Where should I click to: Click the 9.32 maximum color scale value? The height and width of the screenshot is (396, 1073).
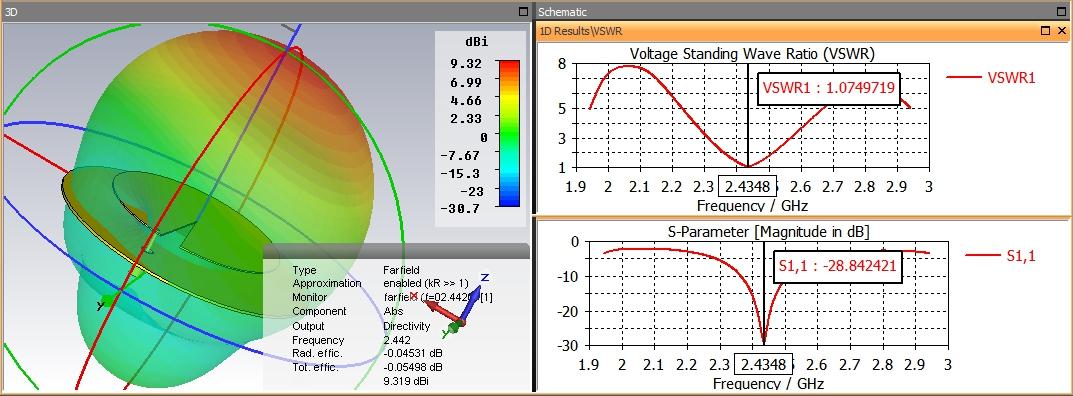click(x=465, y=64)
